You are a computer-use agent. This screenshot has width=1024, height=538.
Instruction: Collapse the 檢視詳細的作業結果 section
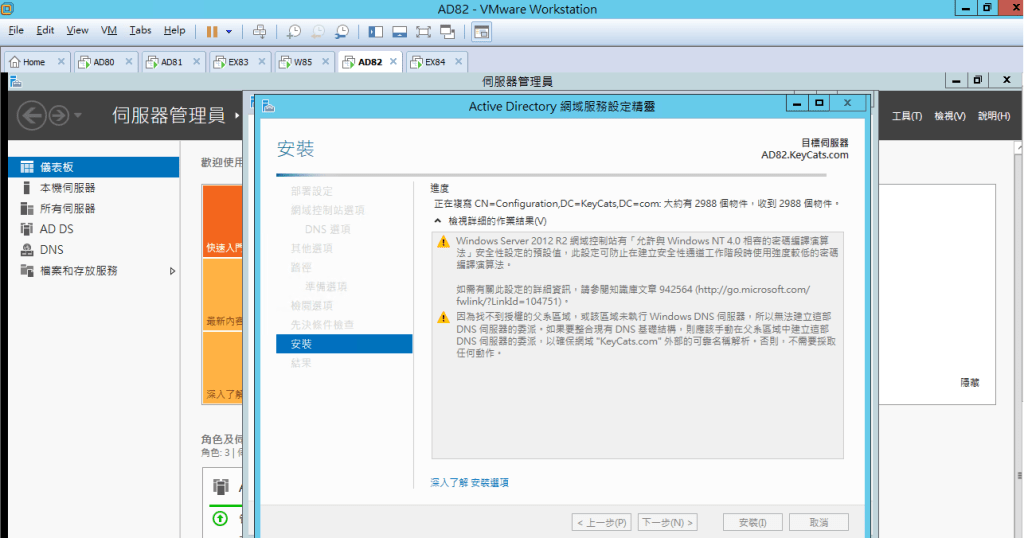[x=438, y=221]
